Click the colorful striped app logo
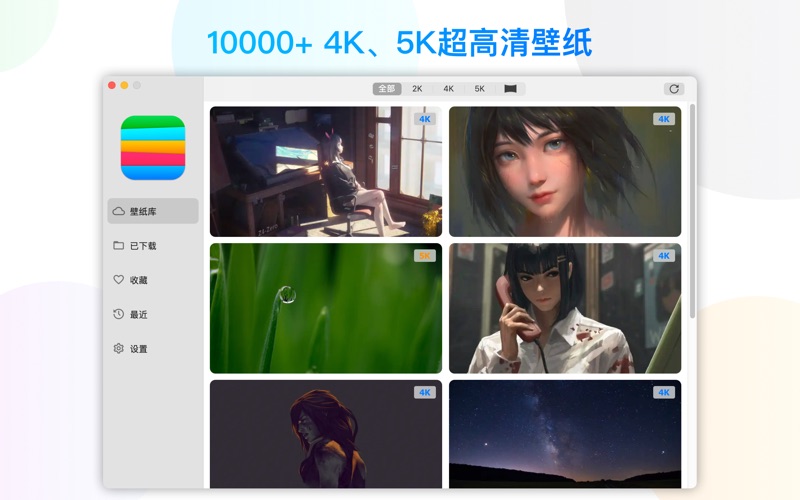Image resolution: width=800 pixels, height=500 pixels. coord(153,148)
